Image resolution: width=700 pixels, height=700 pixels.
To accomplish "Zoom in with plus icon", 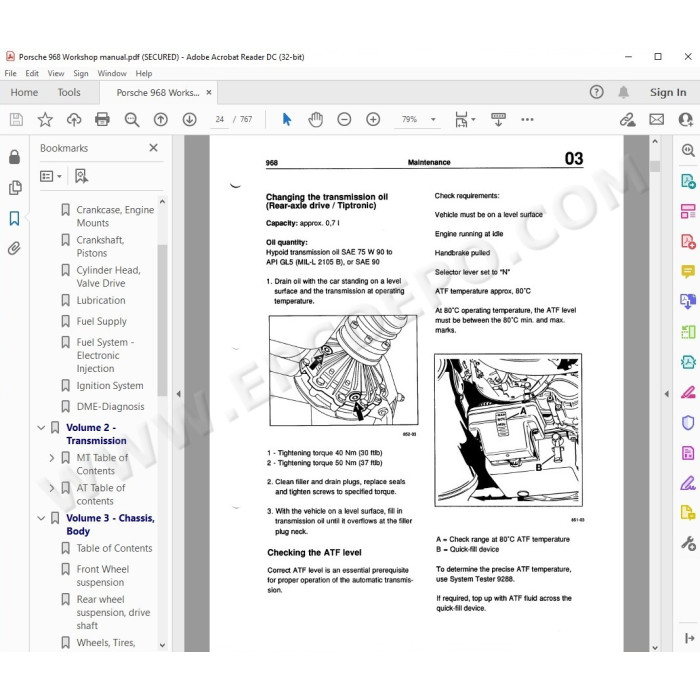I will pyautogui.click(x=373, y=119).
